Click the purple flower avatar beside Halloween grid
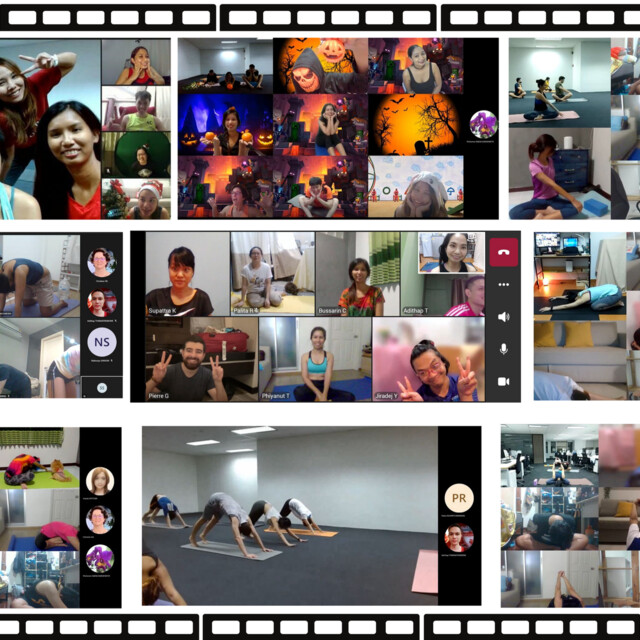Viewport: 640px width, 640px height. (x=483, y=125)
